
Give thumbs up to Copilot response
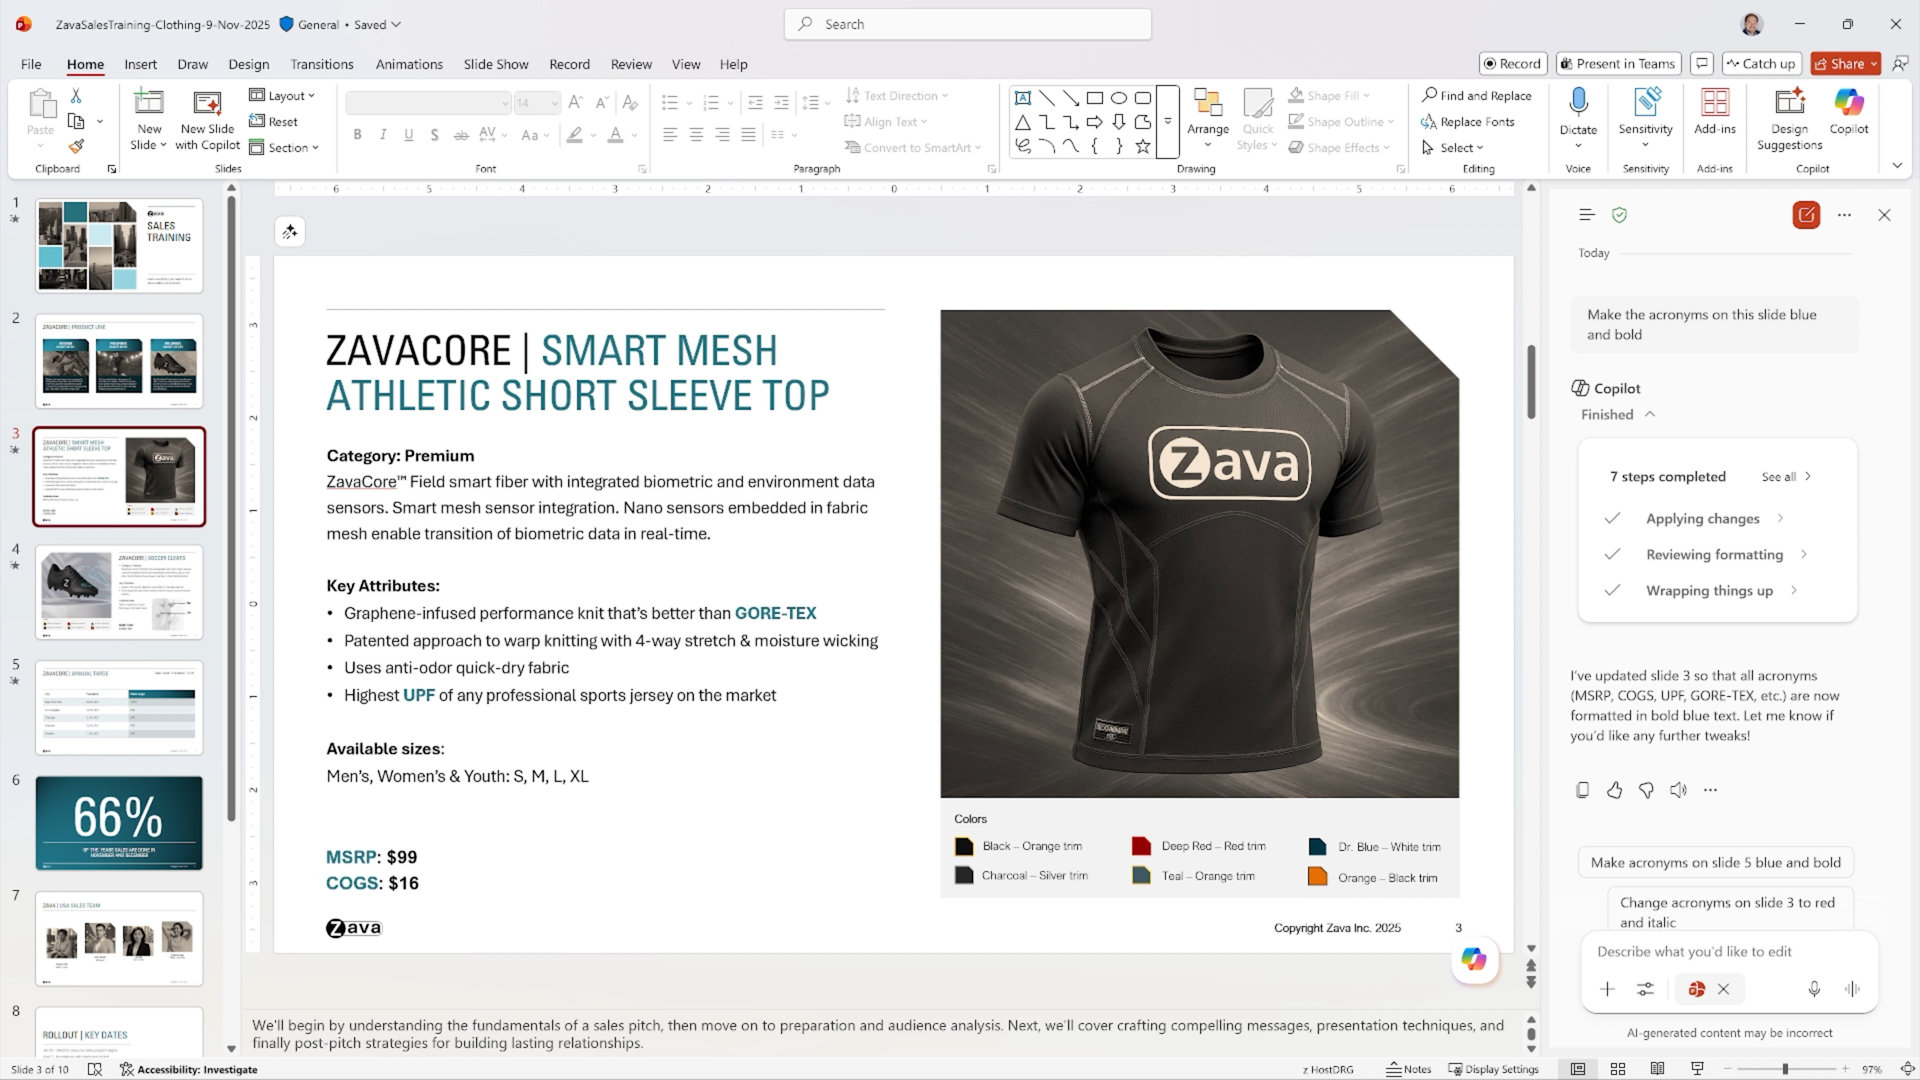click(x=1614, y=790)
